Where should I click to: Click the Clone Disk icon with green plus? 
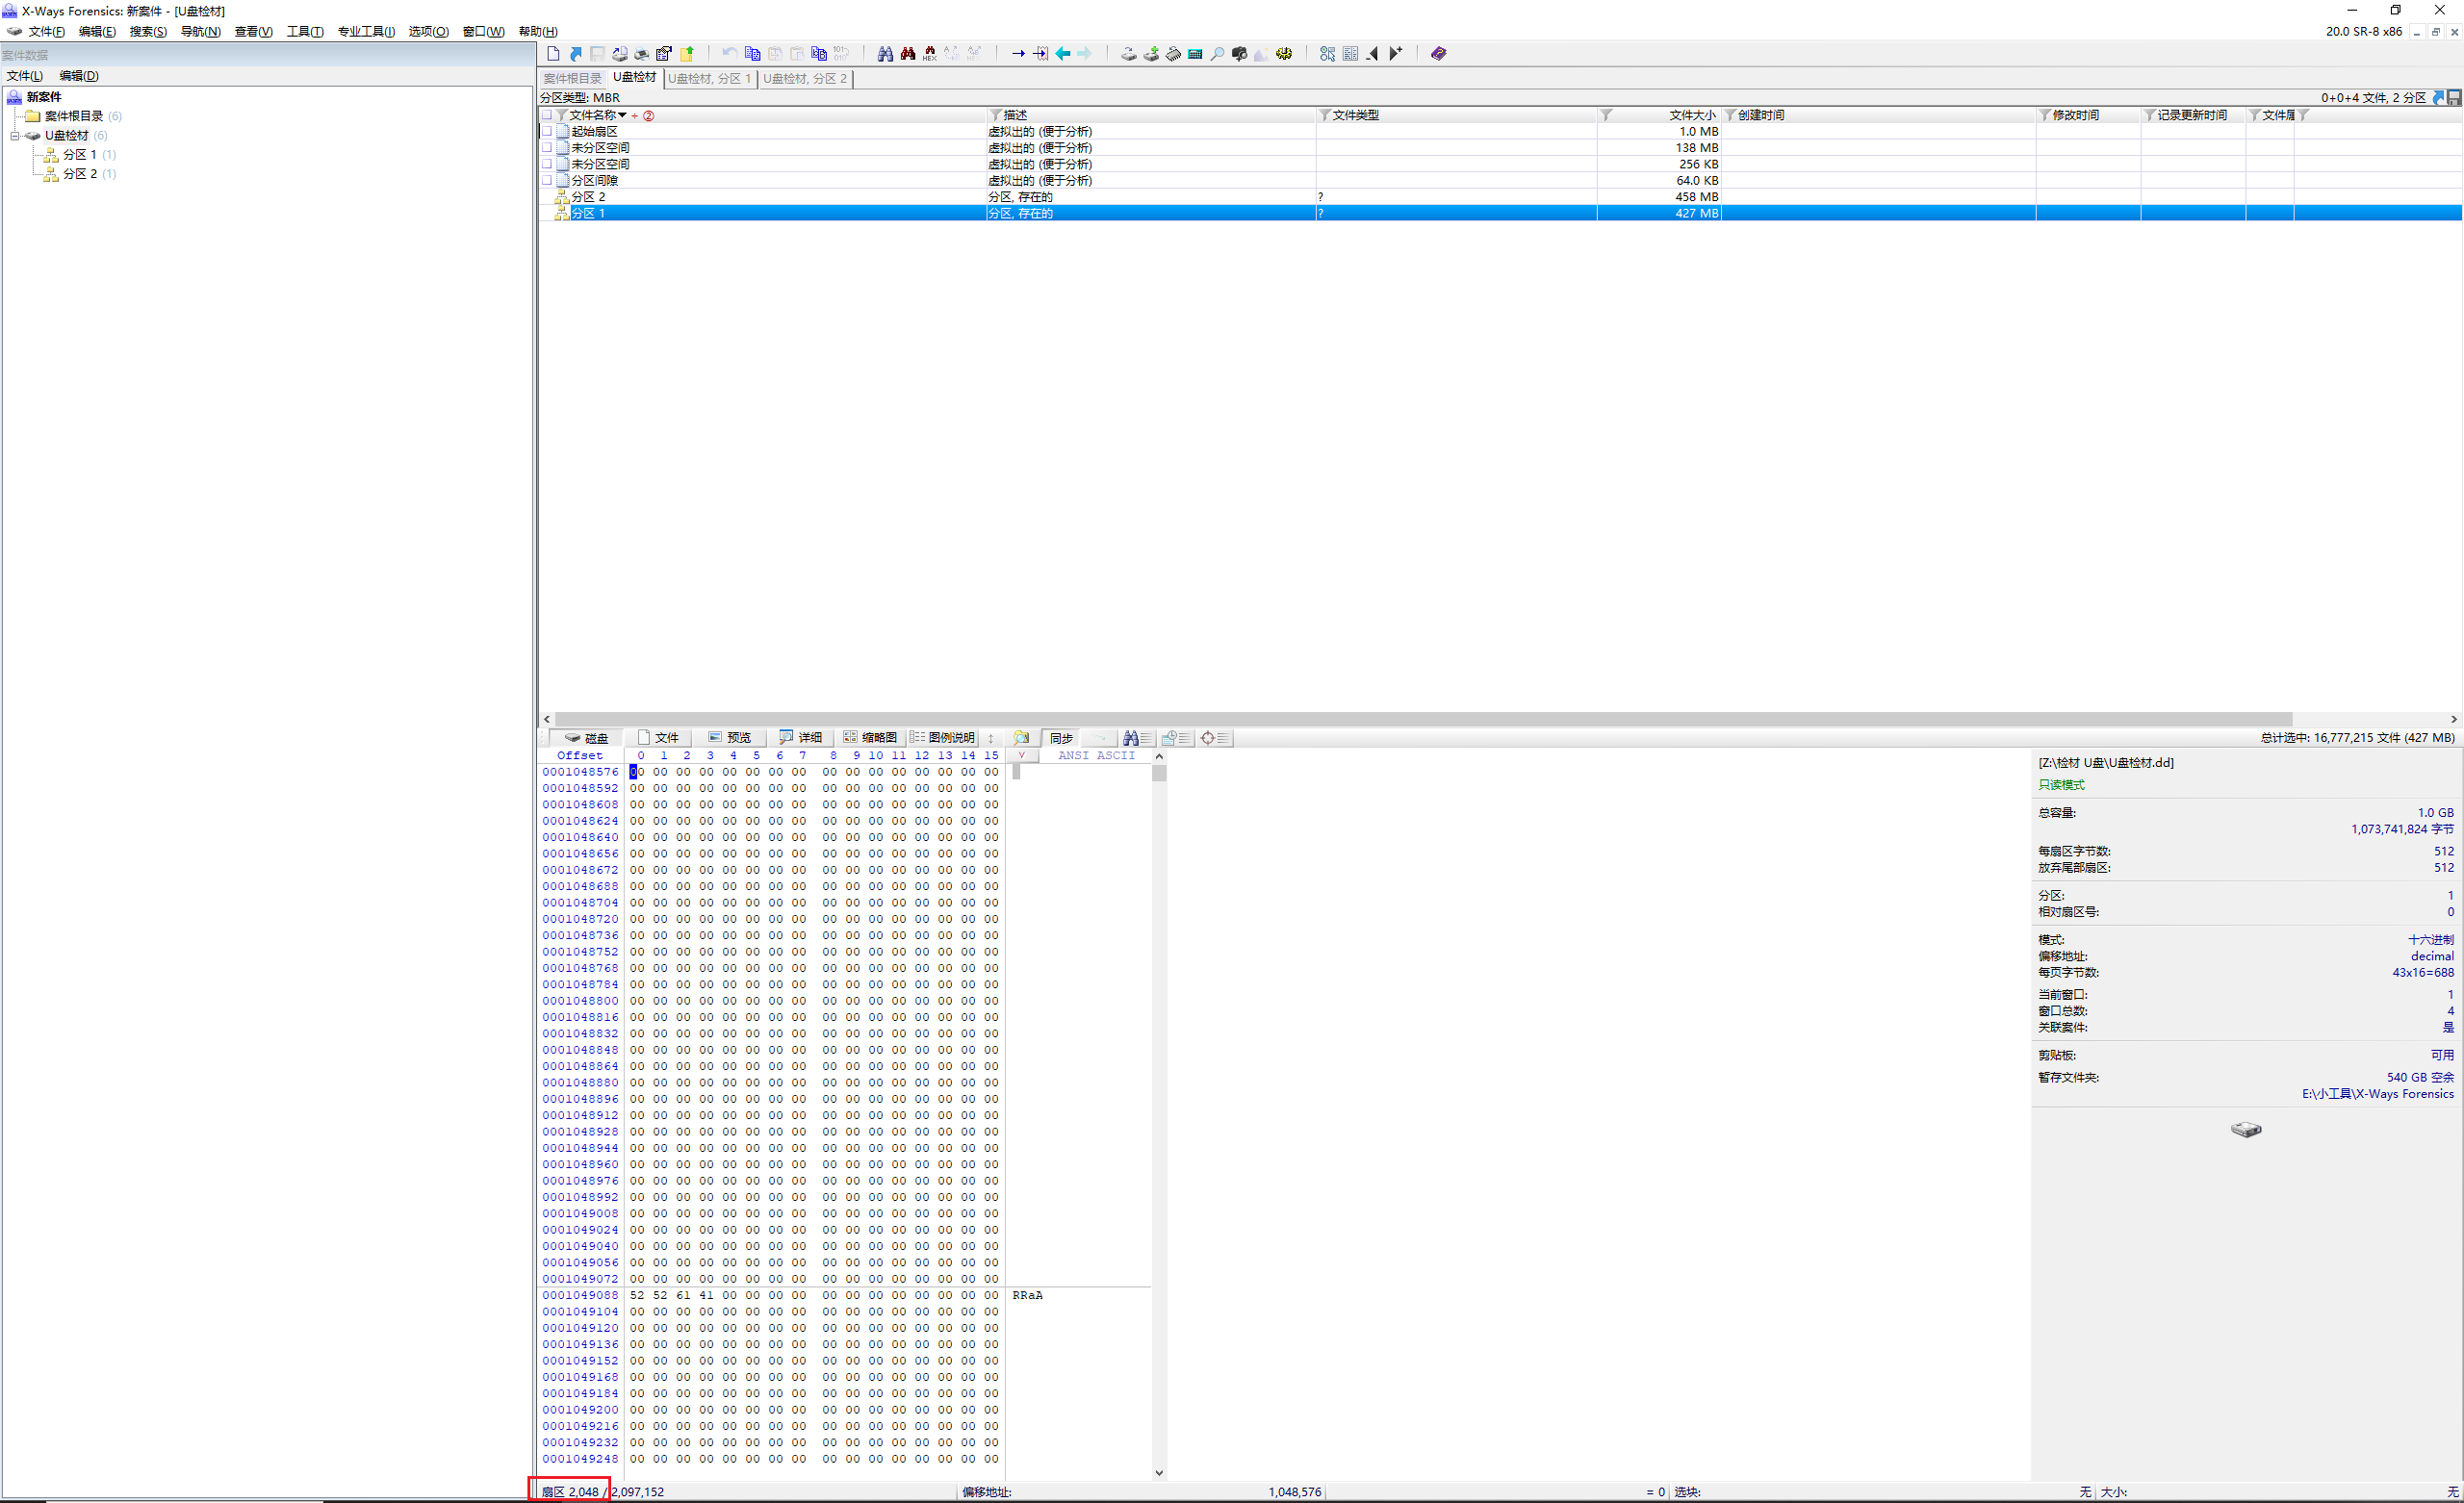click(1151, 54)
